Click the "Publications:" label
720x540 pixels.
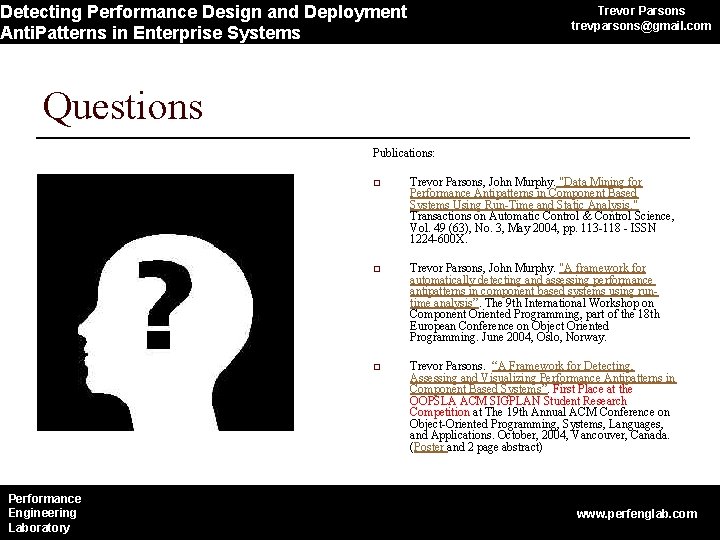403,153
